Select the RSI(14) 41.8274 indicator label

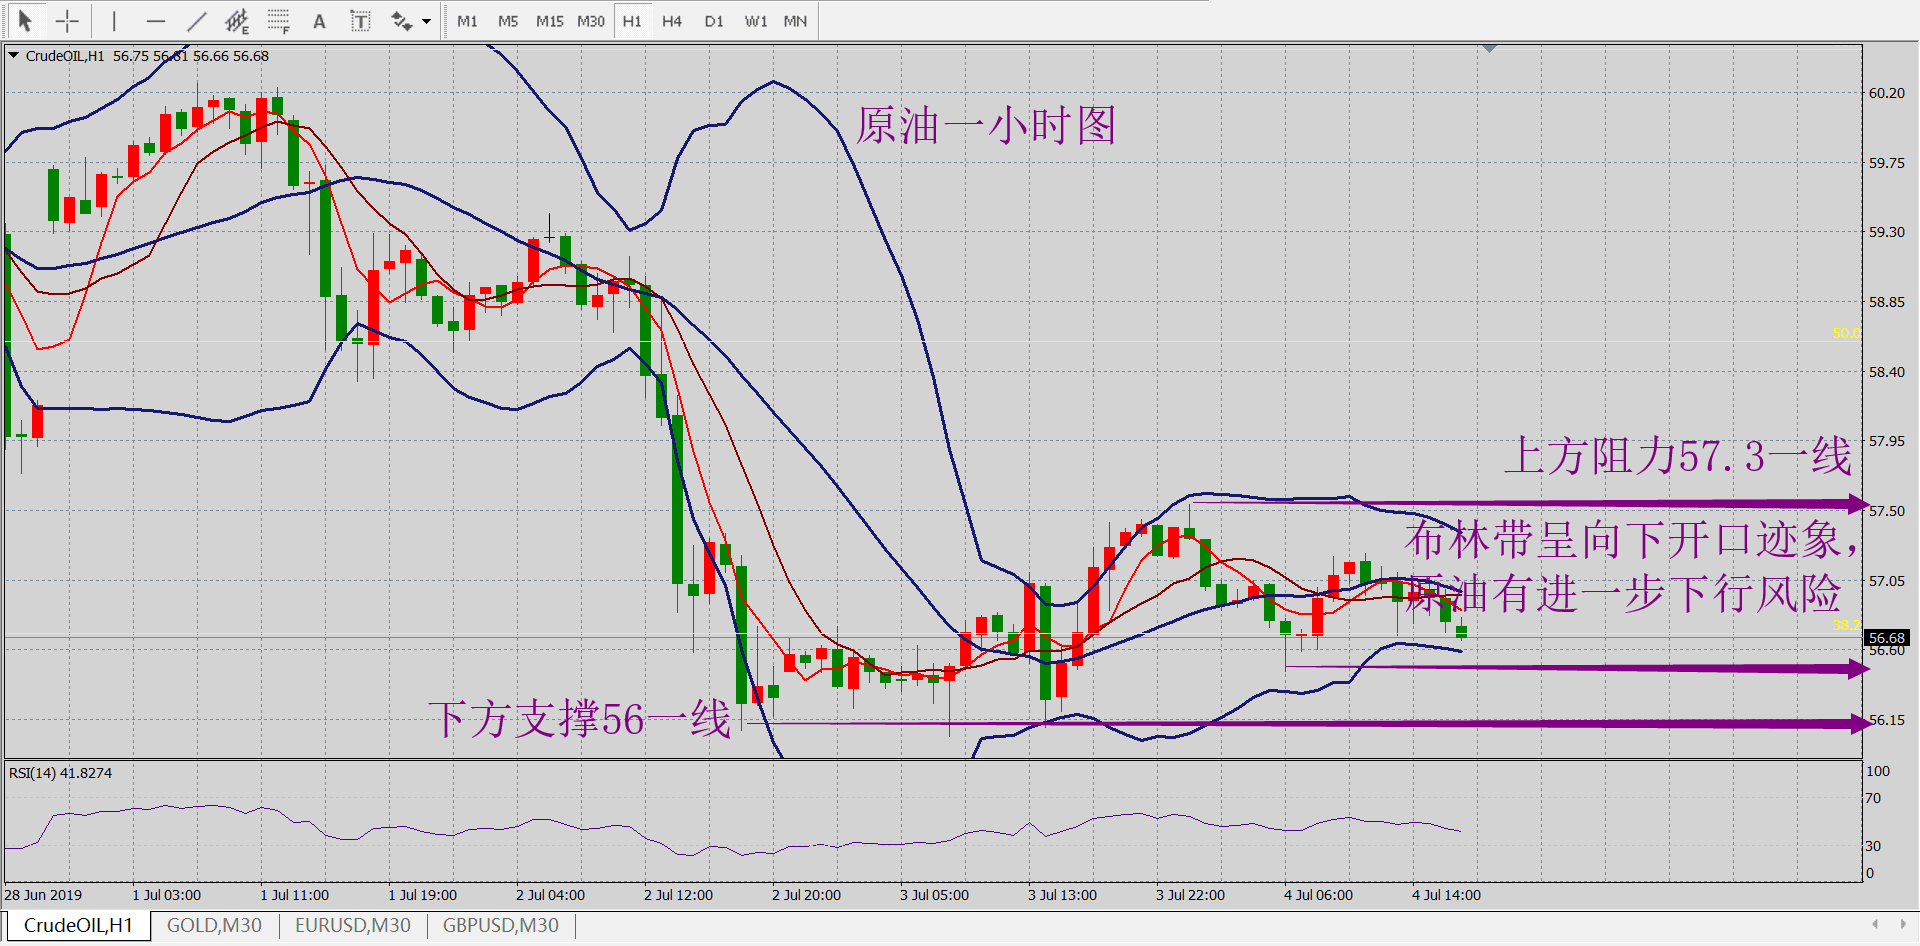60,773
